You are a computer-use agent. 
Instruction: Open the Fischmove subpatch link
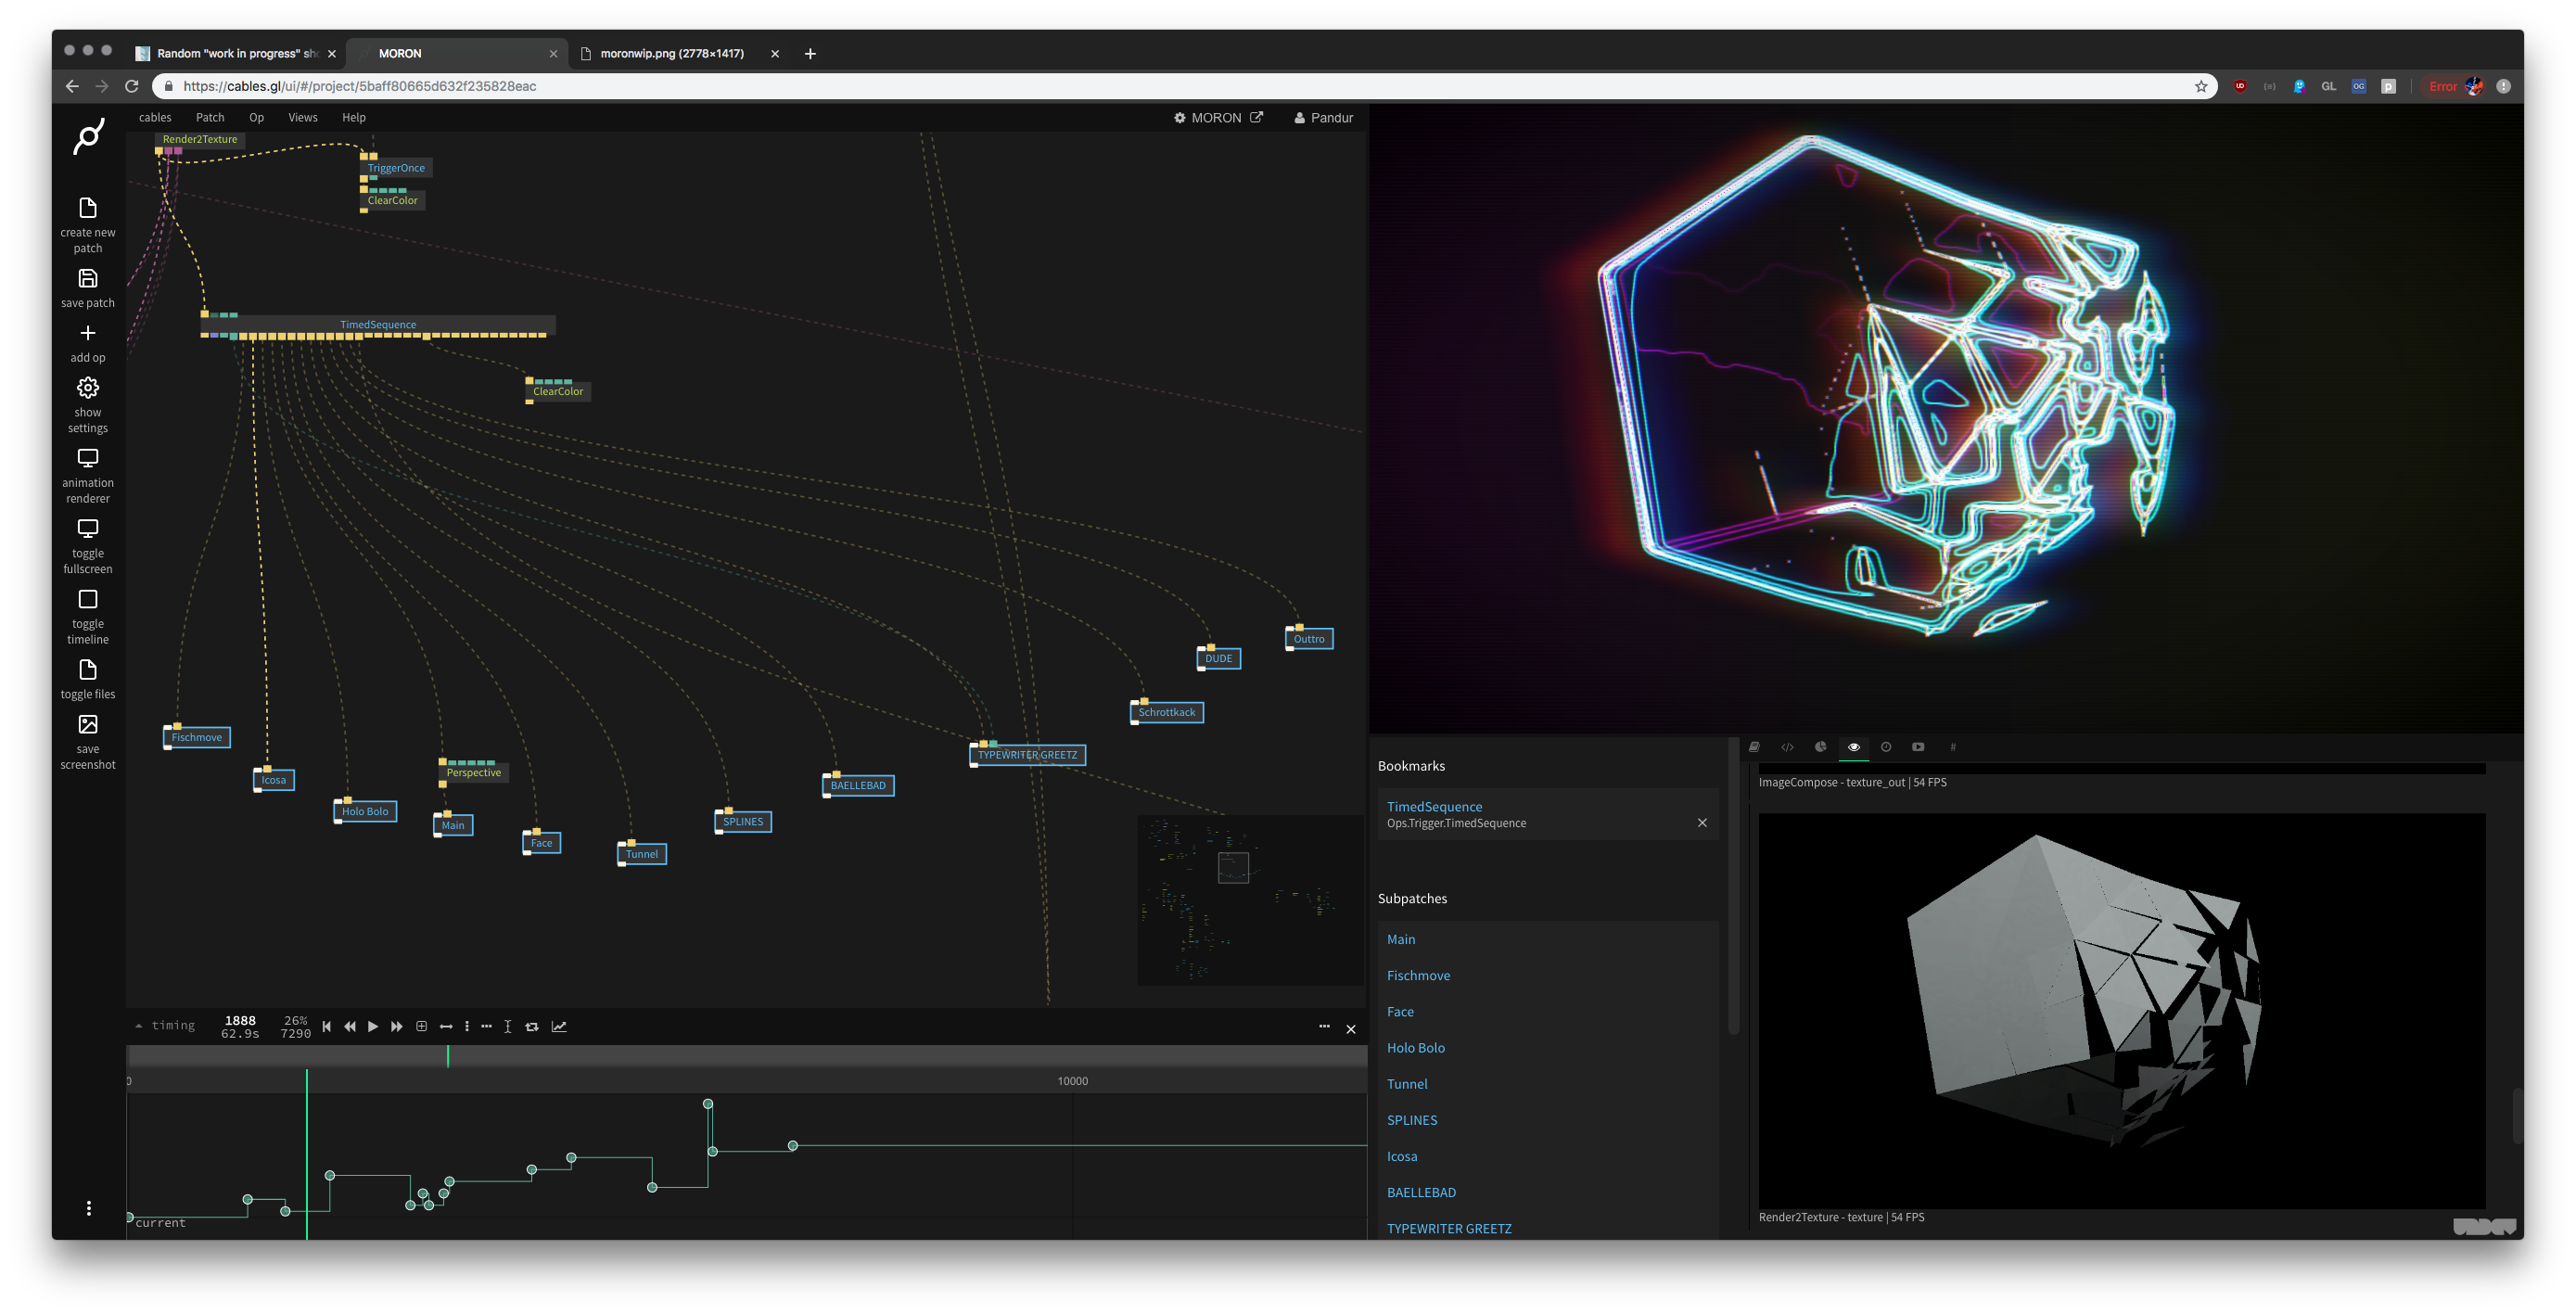(1418, 975)
